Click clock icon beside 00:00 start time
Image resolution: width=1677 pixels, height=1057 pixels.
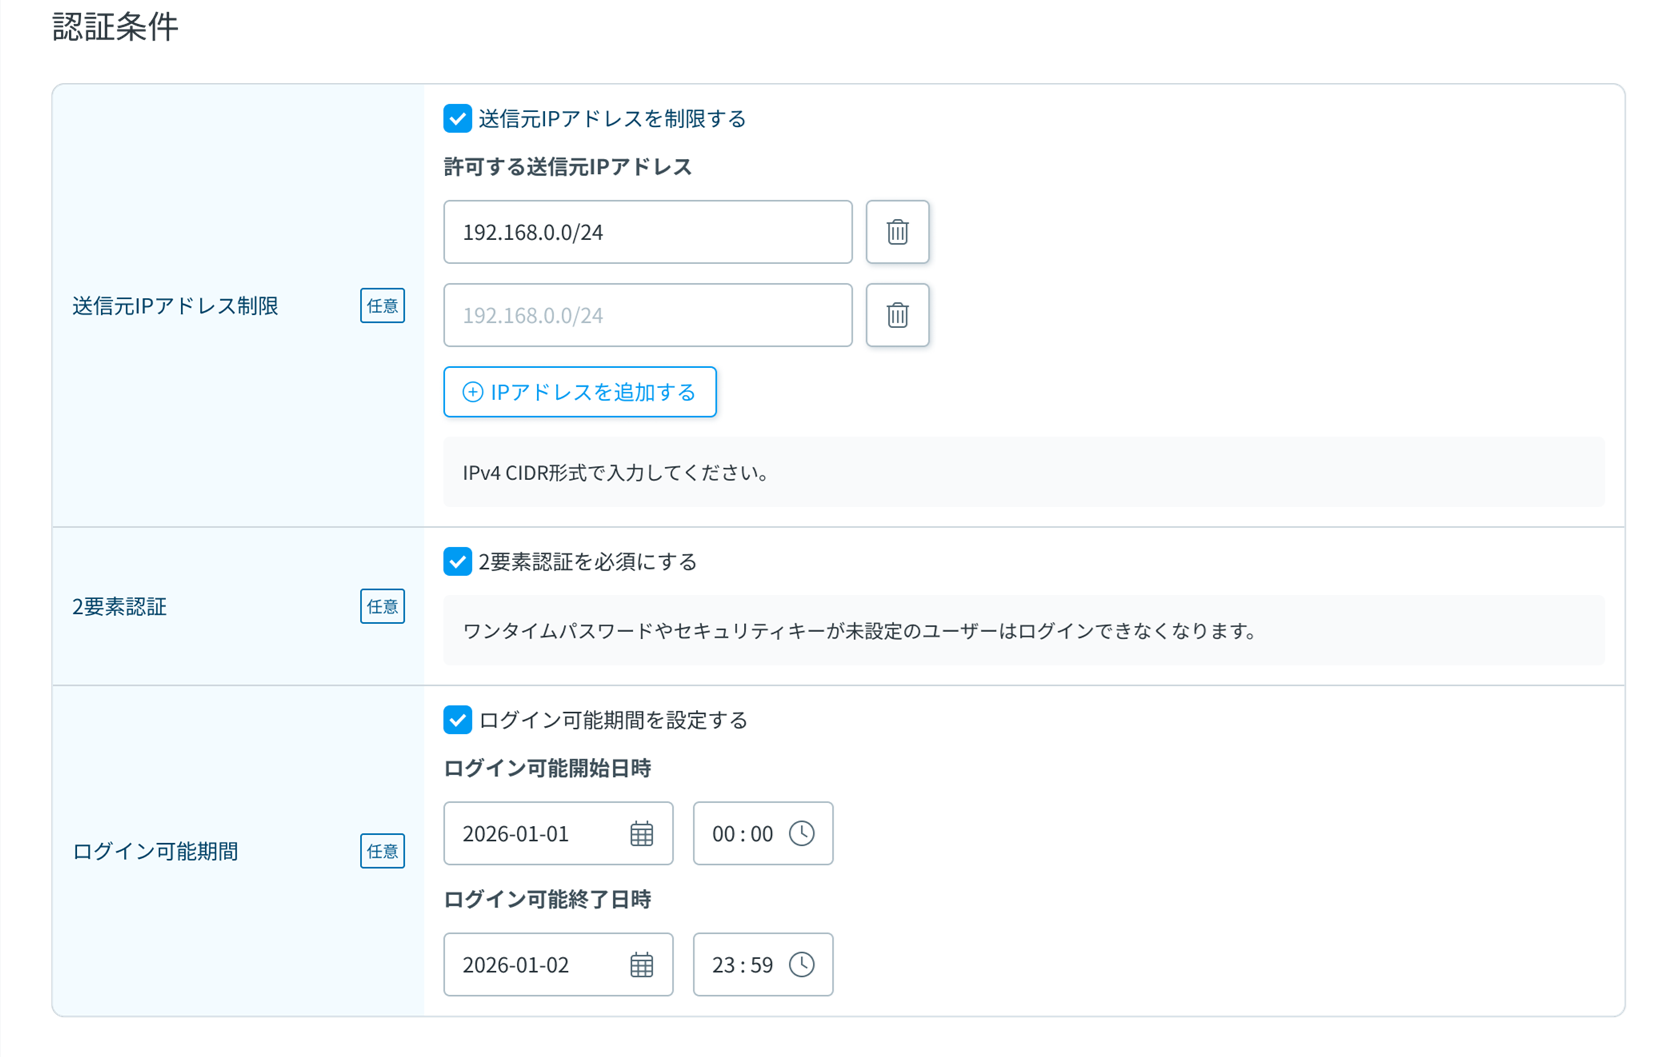click(x=801, y=834)
